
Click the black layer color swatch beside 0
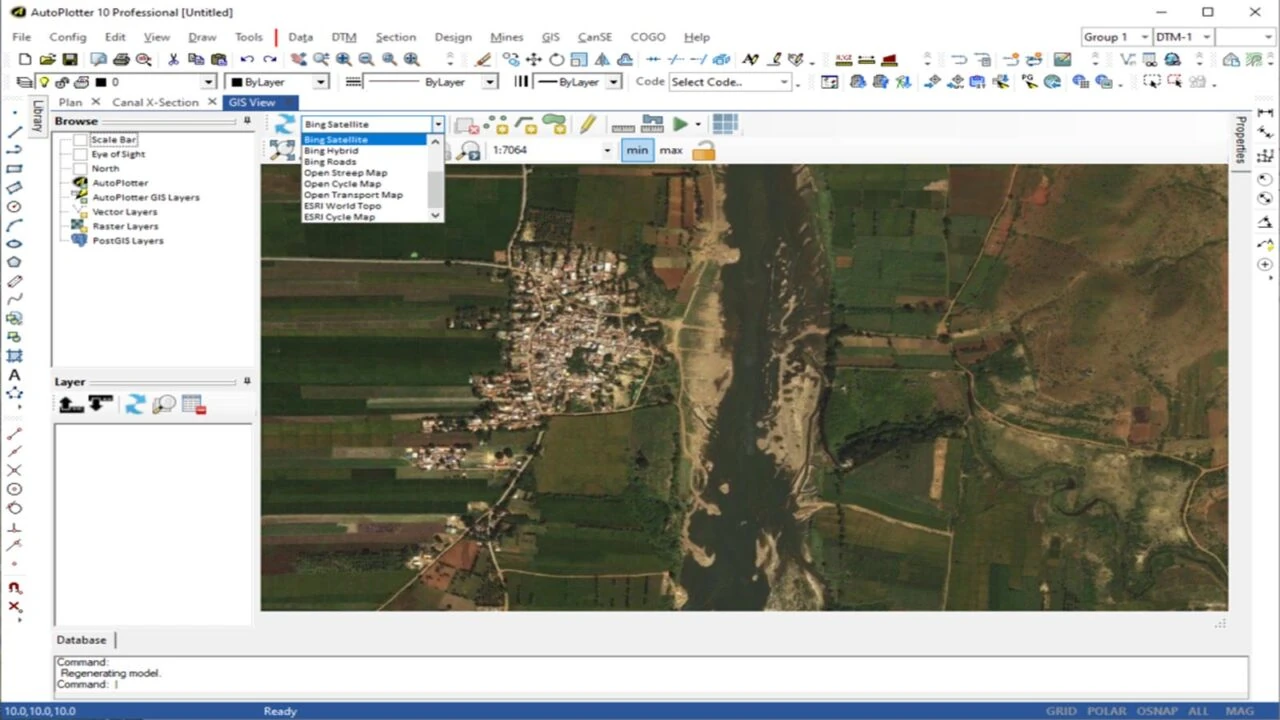pyautogui.click(x=100, y=82)
